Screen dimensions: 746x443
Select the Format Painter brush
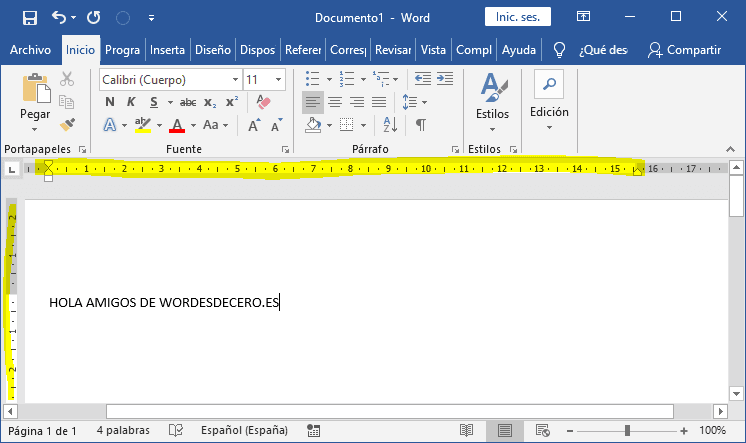67,125
